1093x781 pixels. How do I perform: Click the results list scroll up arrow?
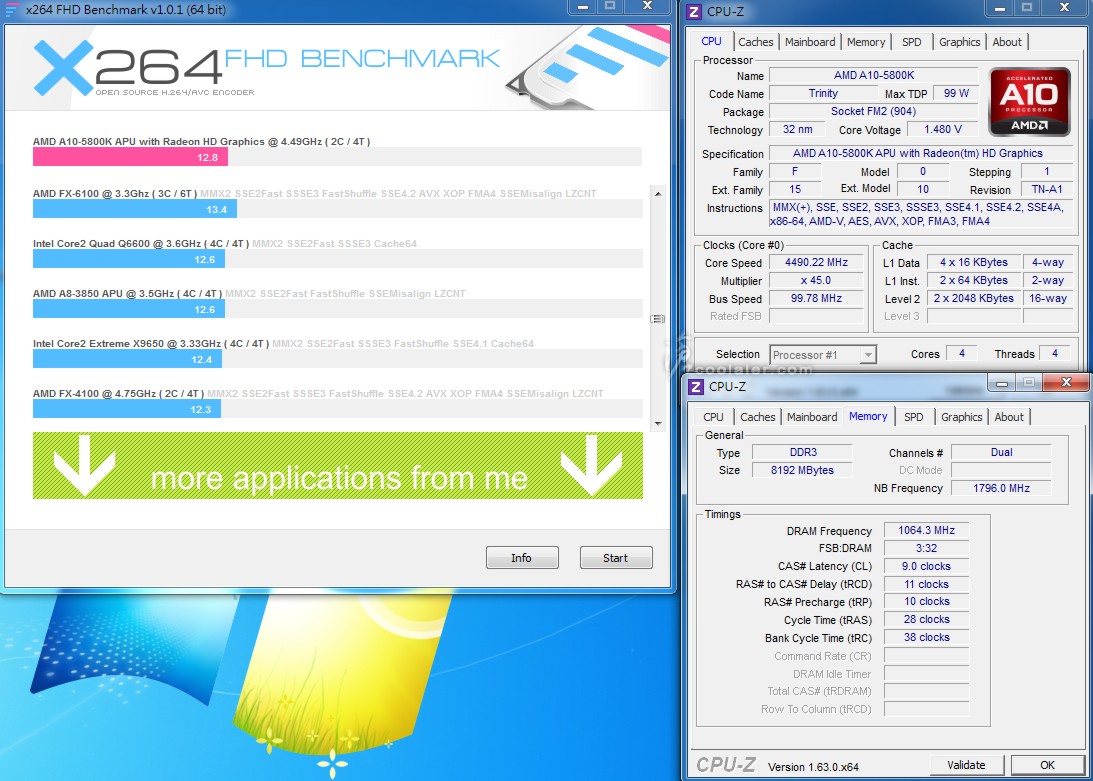[x=658, y=194]
